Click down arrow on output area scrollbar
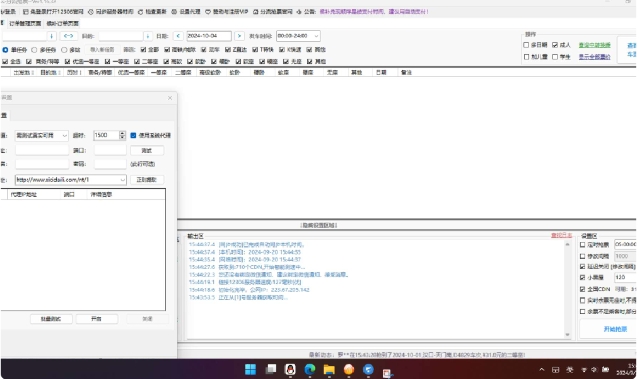The image size is (639, 379). [567, 335]
